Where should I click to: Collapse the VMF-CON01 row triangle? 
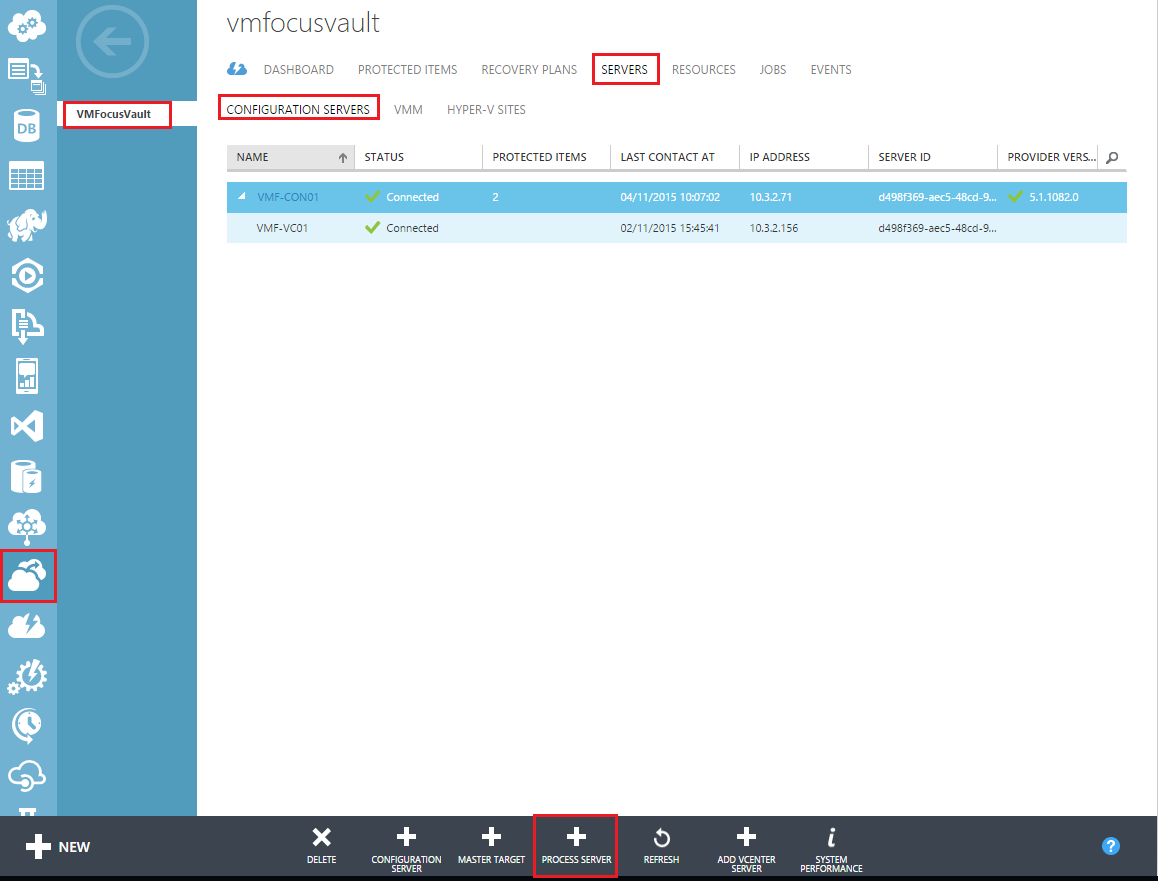click(x=241, y=197)
